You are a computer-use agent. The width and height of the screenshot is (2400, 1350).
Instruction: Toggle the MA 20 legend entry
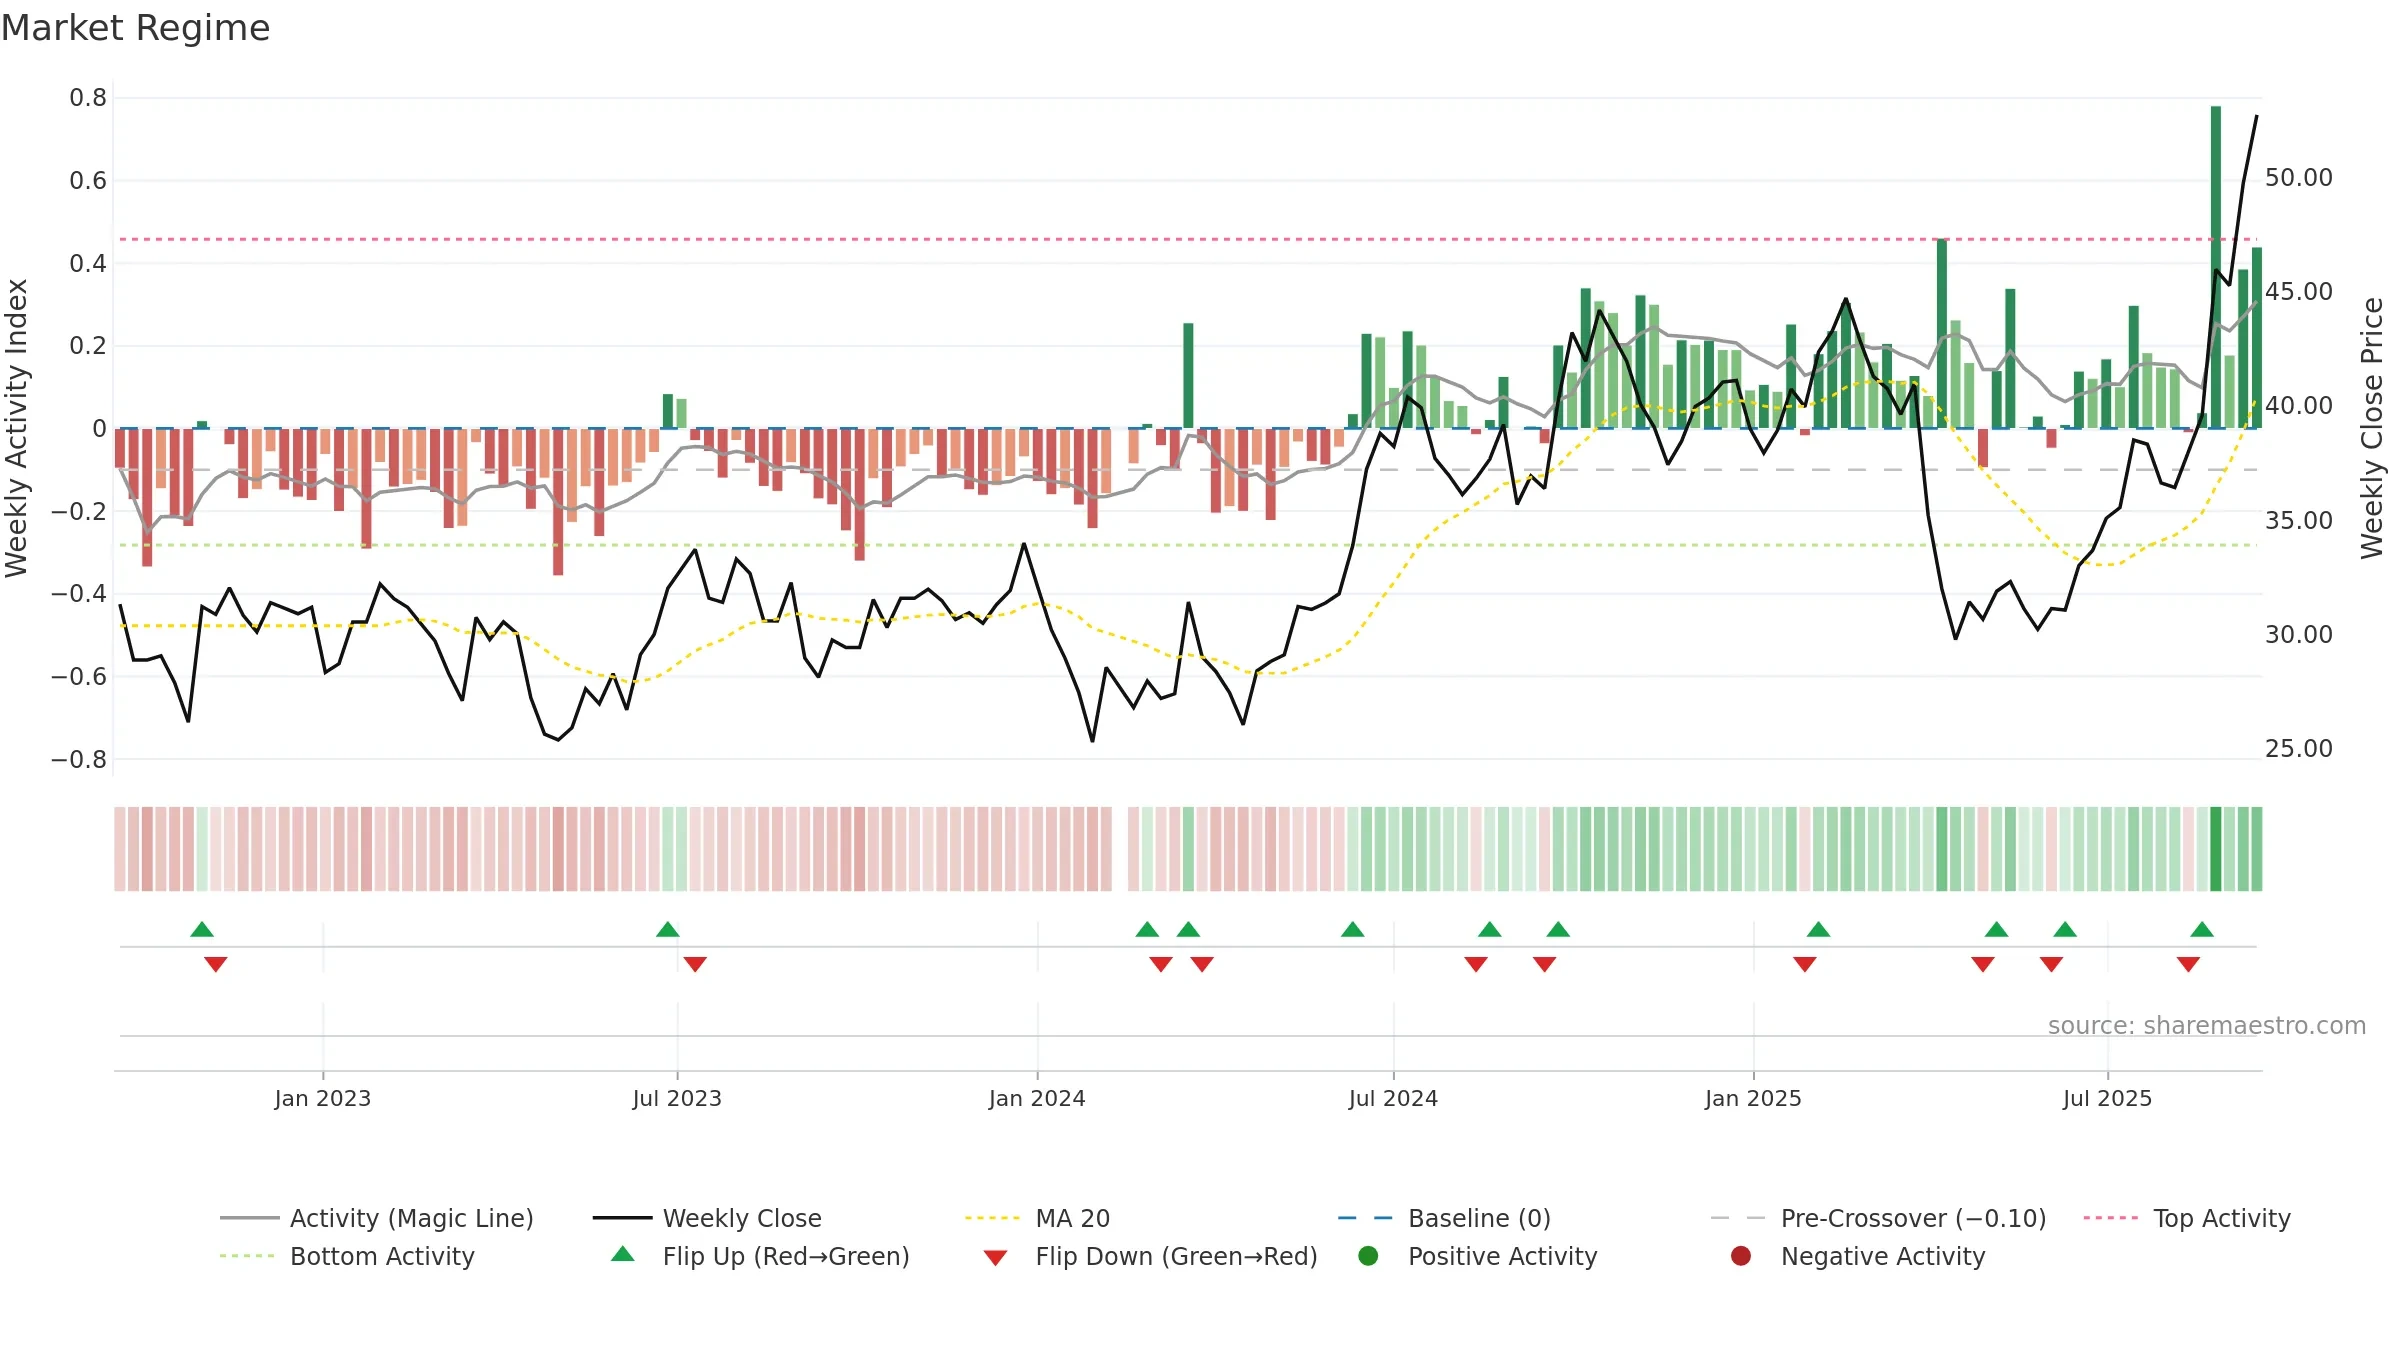click(1037, 1218)
